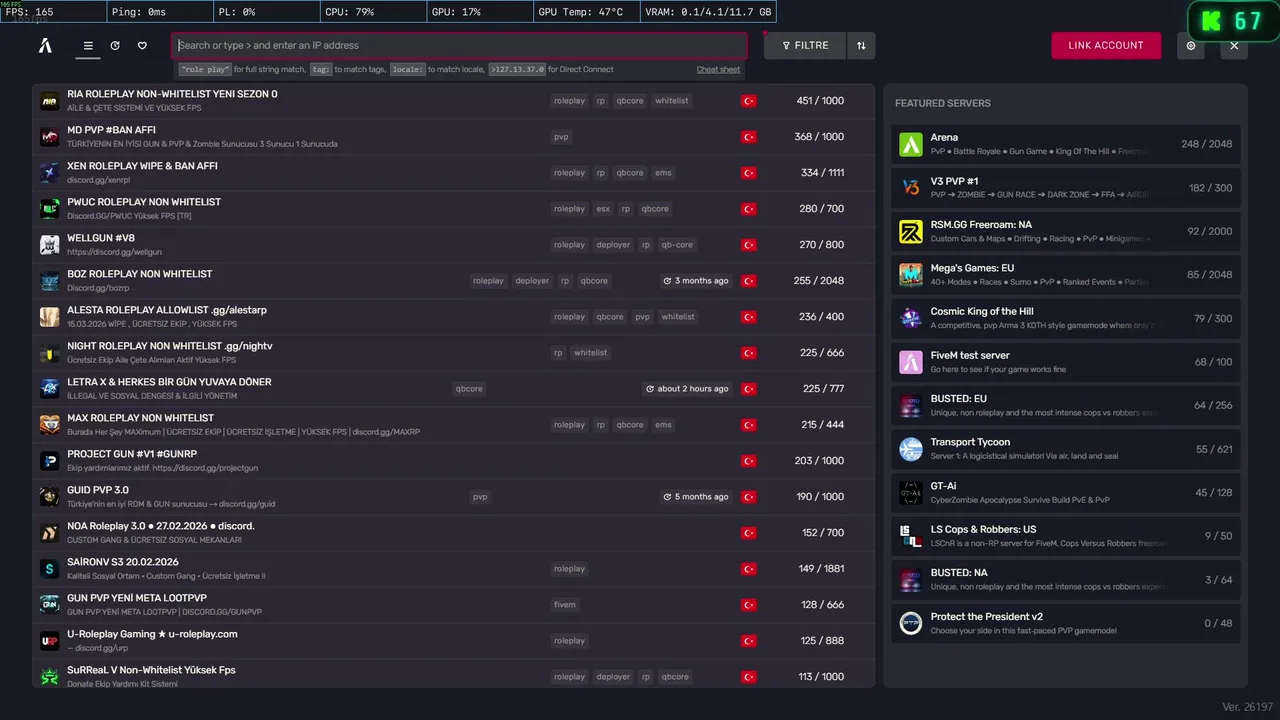Click player count 451 / 1000
This screenshot has height=720, width=1280.
[820, 101]
